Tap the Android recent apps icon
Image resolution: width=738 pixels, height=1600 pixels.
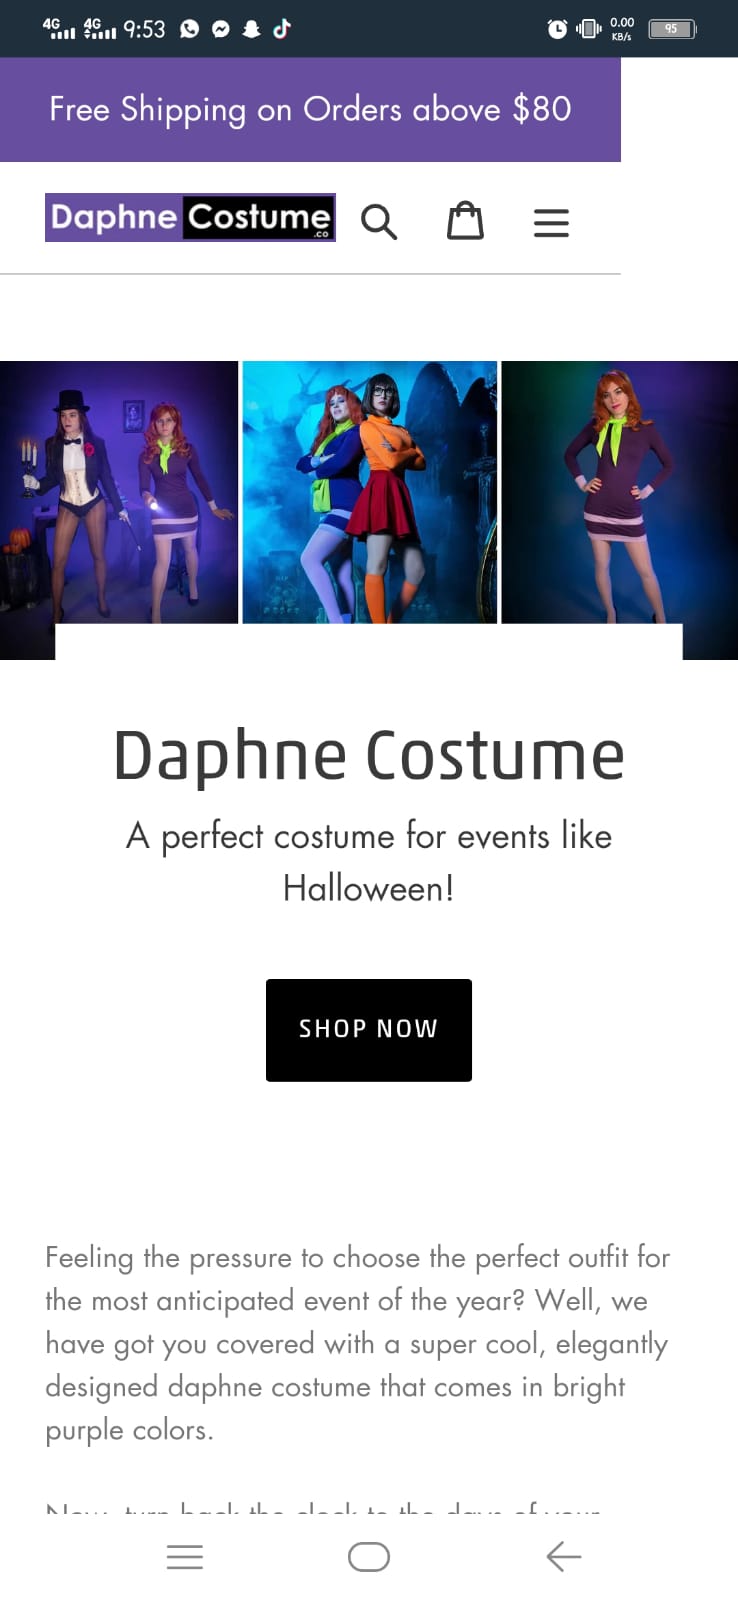coord(185,1557)
